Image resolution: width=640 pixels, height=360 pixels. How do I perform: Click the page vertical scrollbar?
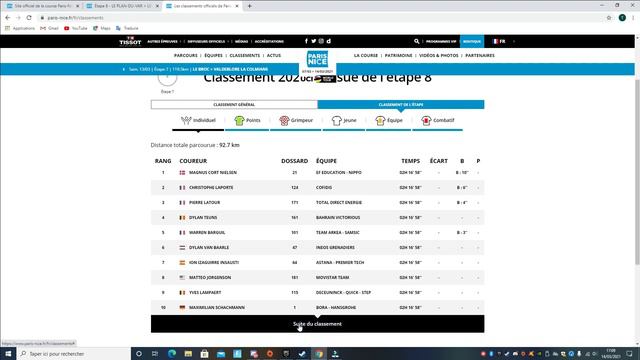pos(637,171)
